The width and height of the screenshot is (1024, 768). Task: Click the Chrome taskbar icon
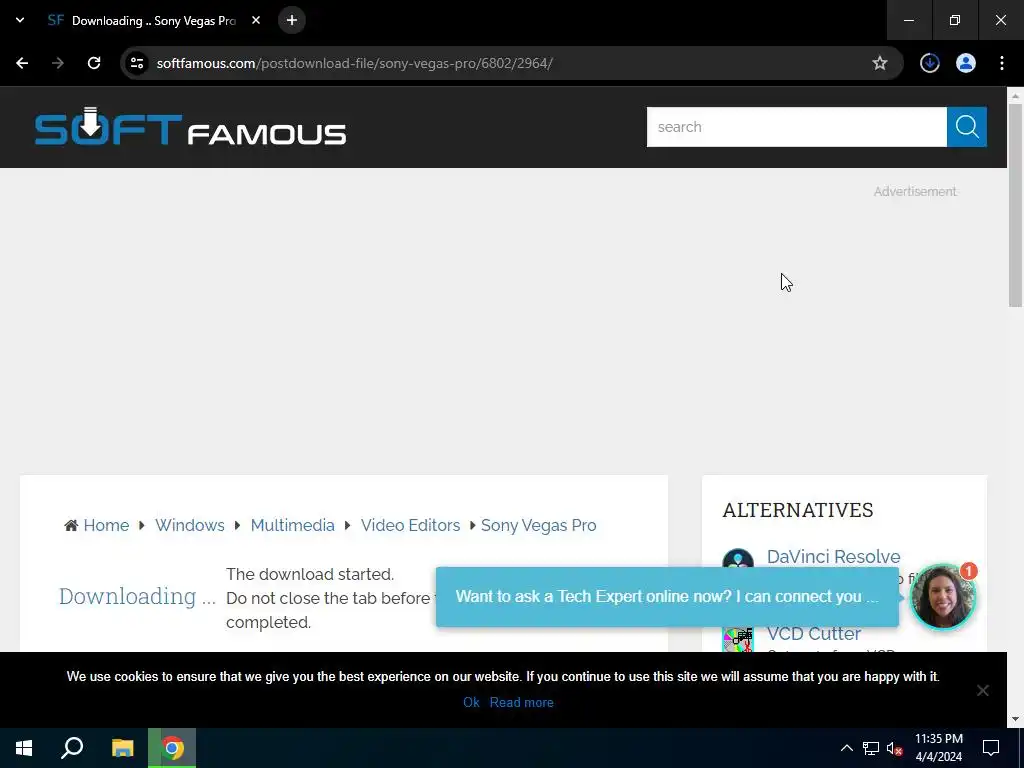point(172,748)
